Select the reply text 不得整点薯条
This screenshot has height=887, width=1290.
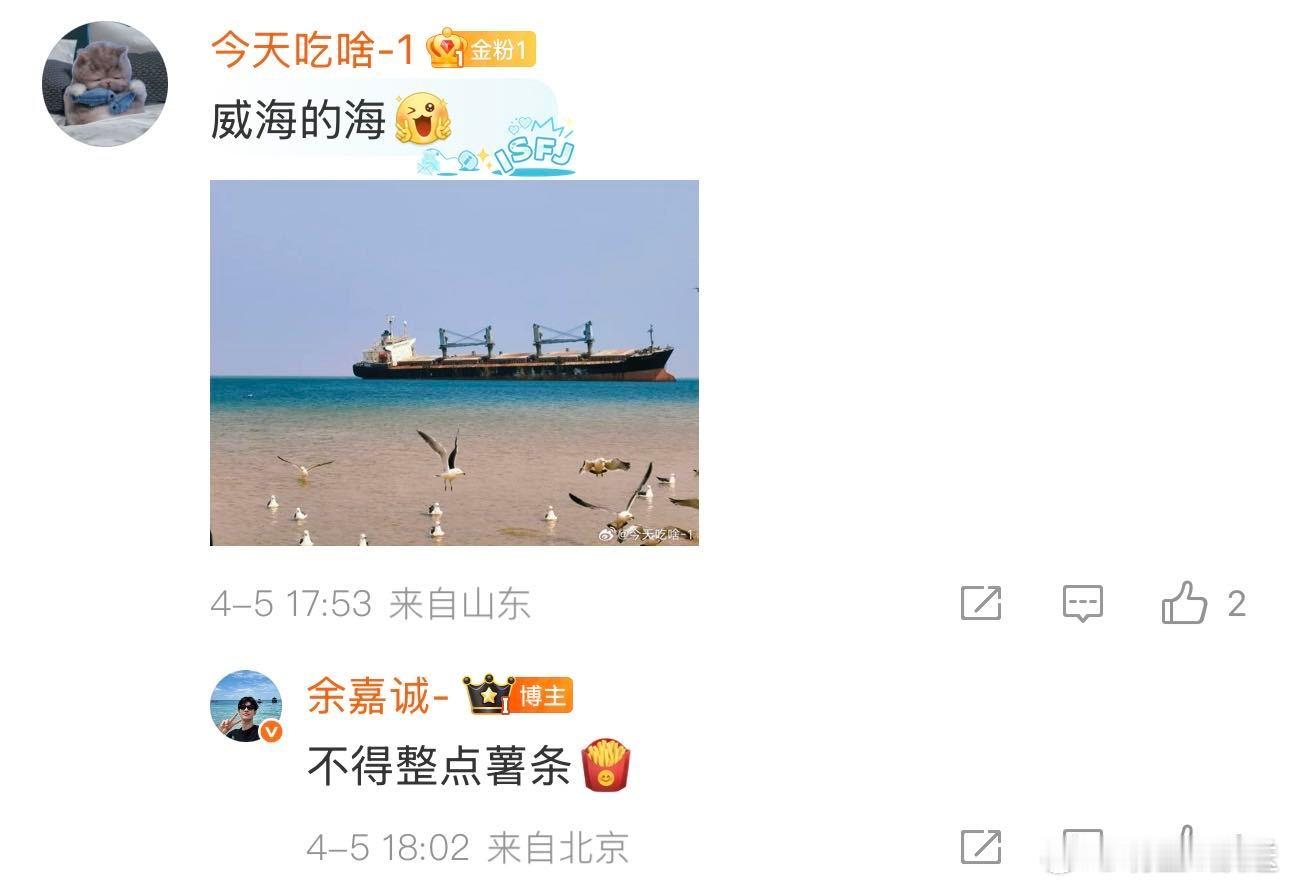[x=439, y=767]
